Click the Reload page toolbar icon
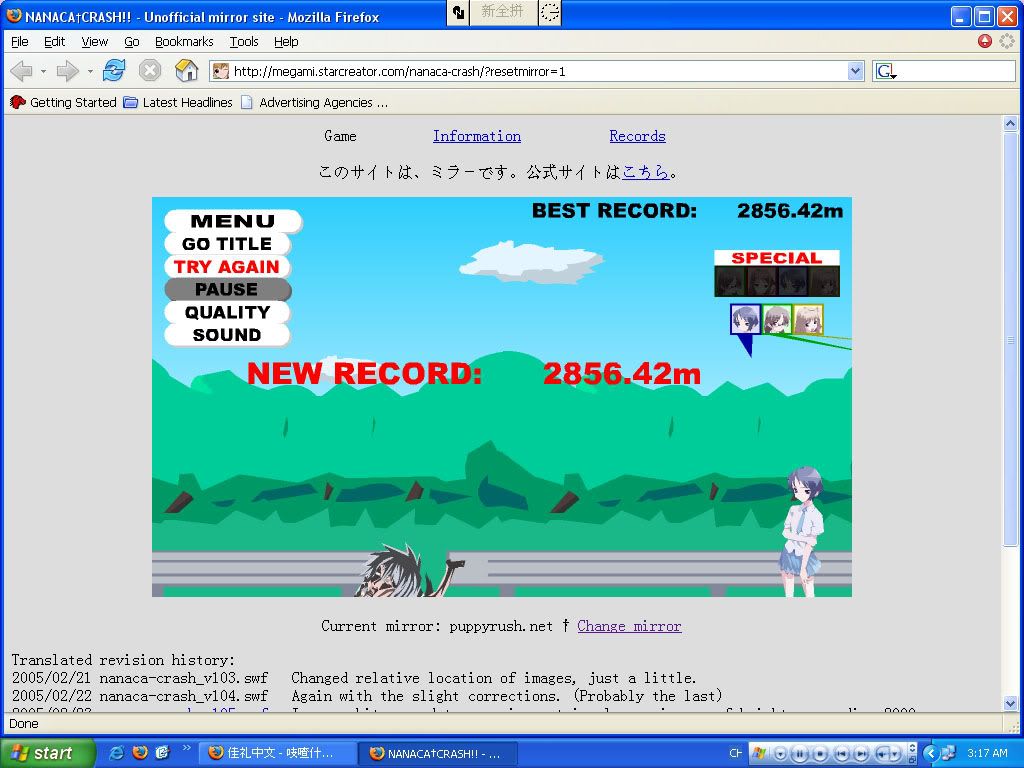This screenshot has width=1024, height=768. (114, 71)
